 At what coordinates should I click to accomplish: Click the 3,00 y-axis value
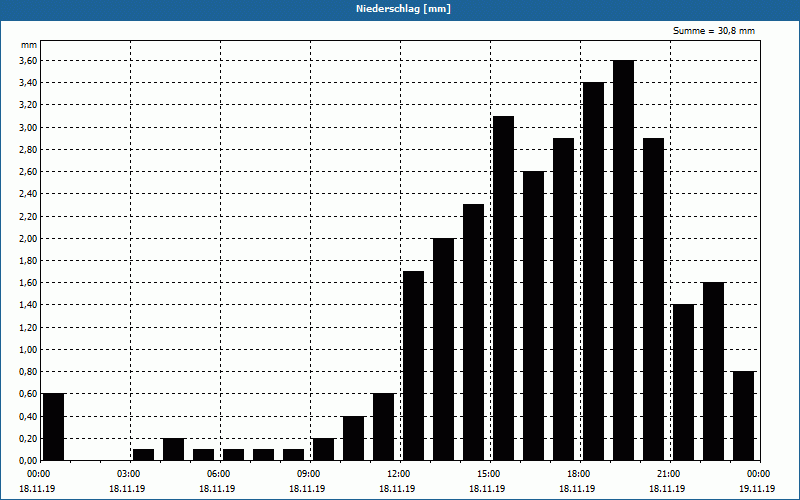29,128
